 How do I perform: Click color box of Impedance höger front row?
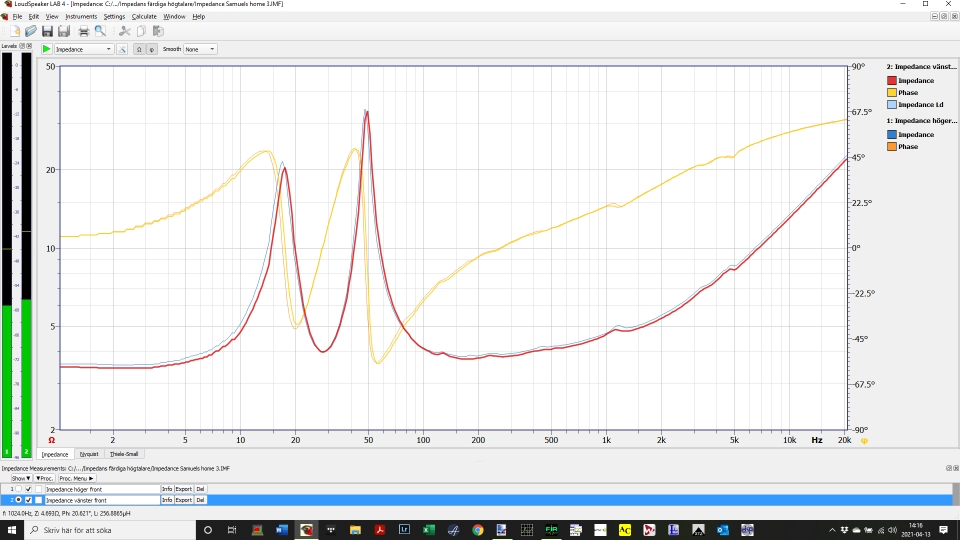(39, 489)
